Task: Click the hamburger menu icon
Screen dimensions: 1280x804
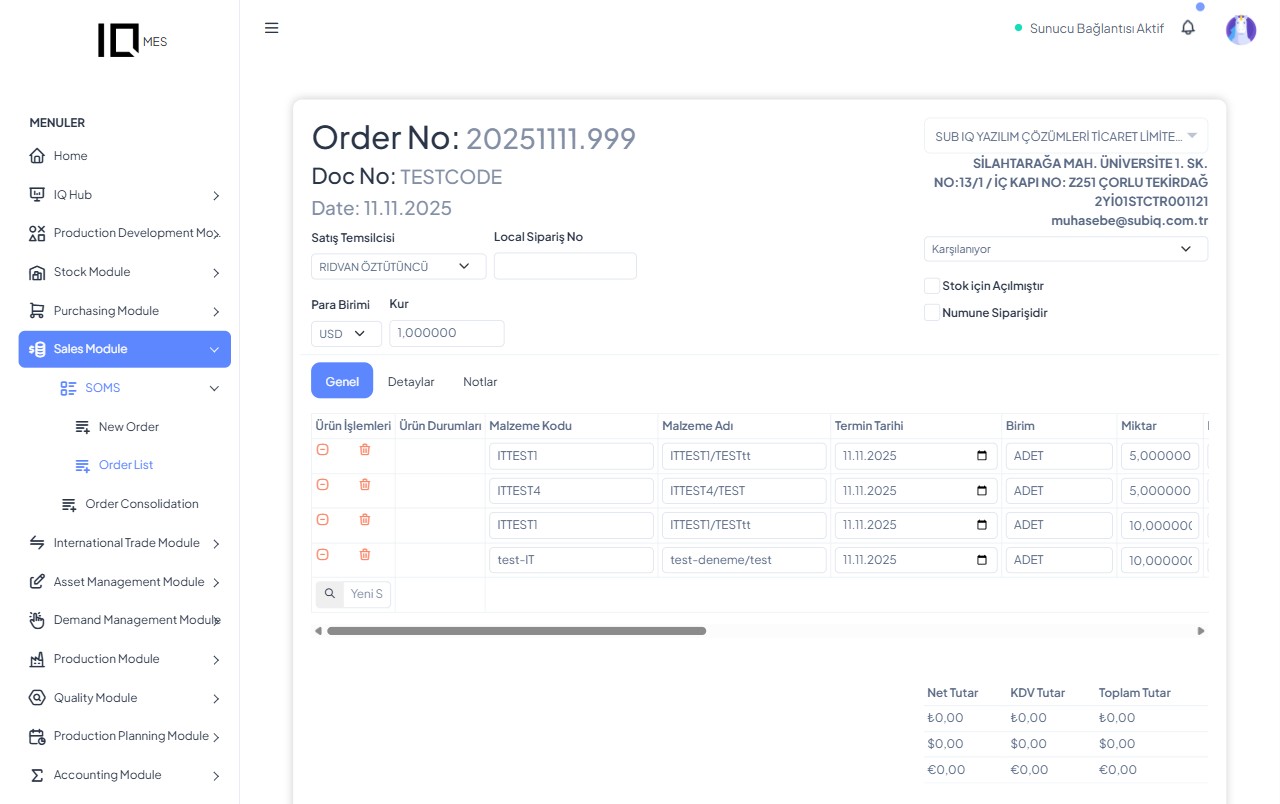Action: tap(271, 28)
